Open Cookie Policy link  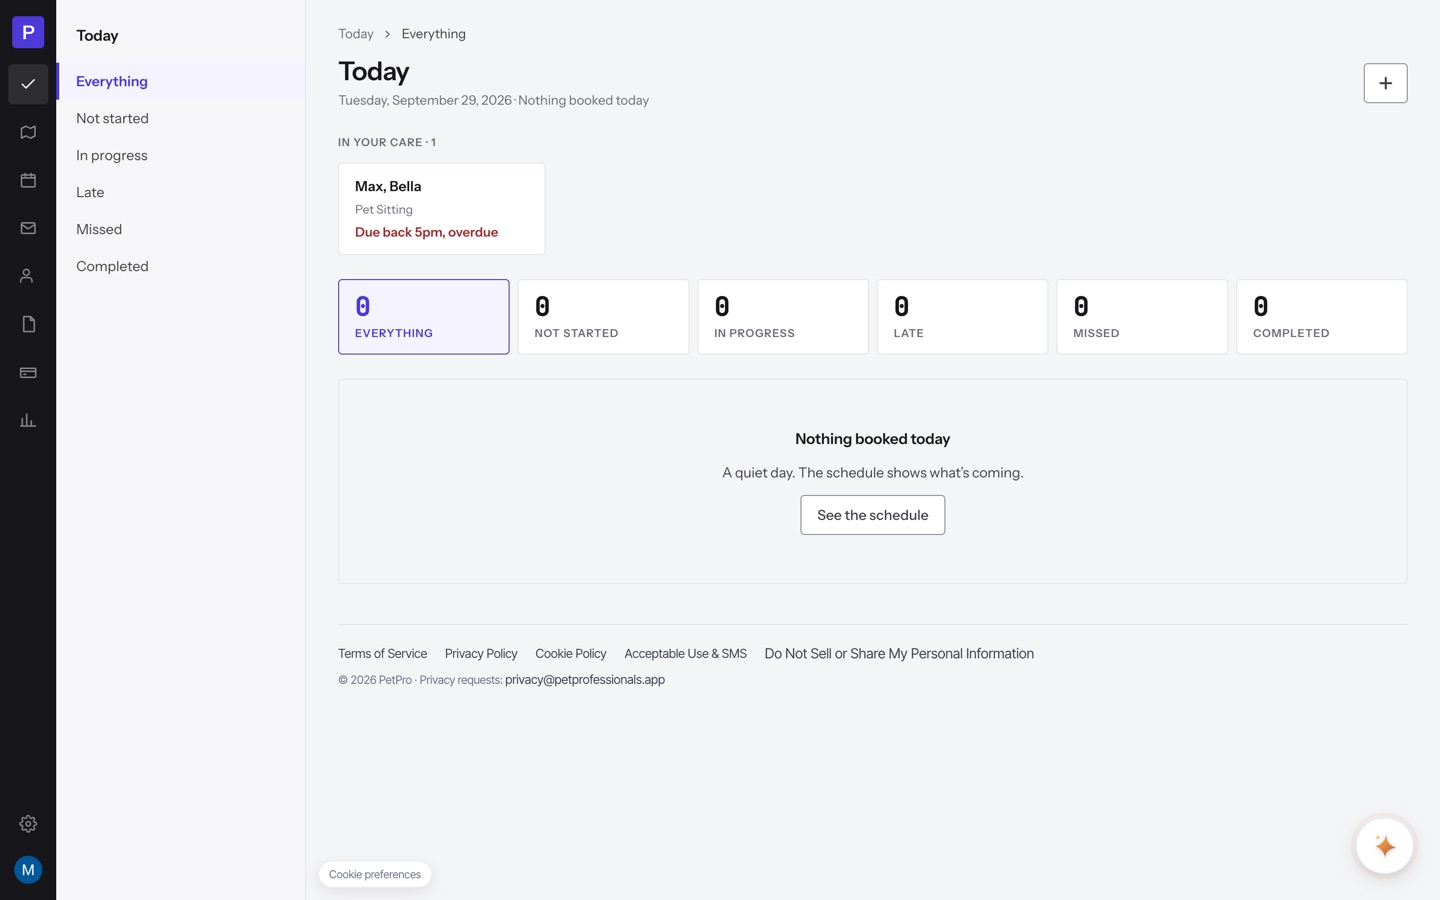(x=571, y=654)
